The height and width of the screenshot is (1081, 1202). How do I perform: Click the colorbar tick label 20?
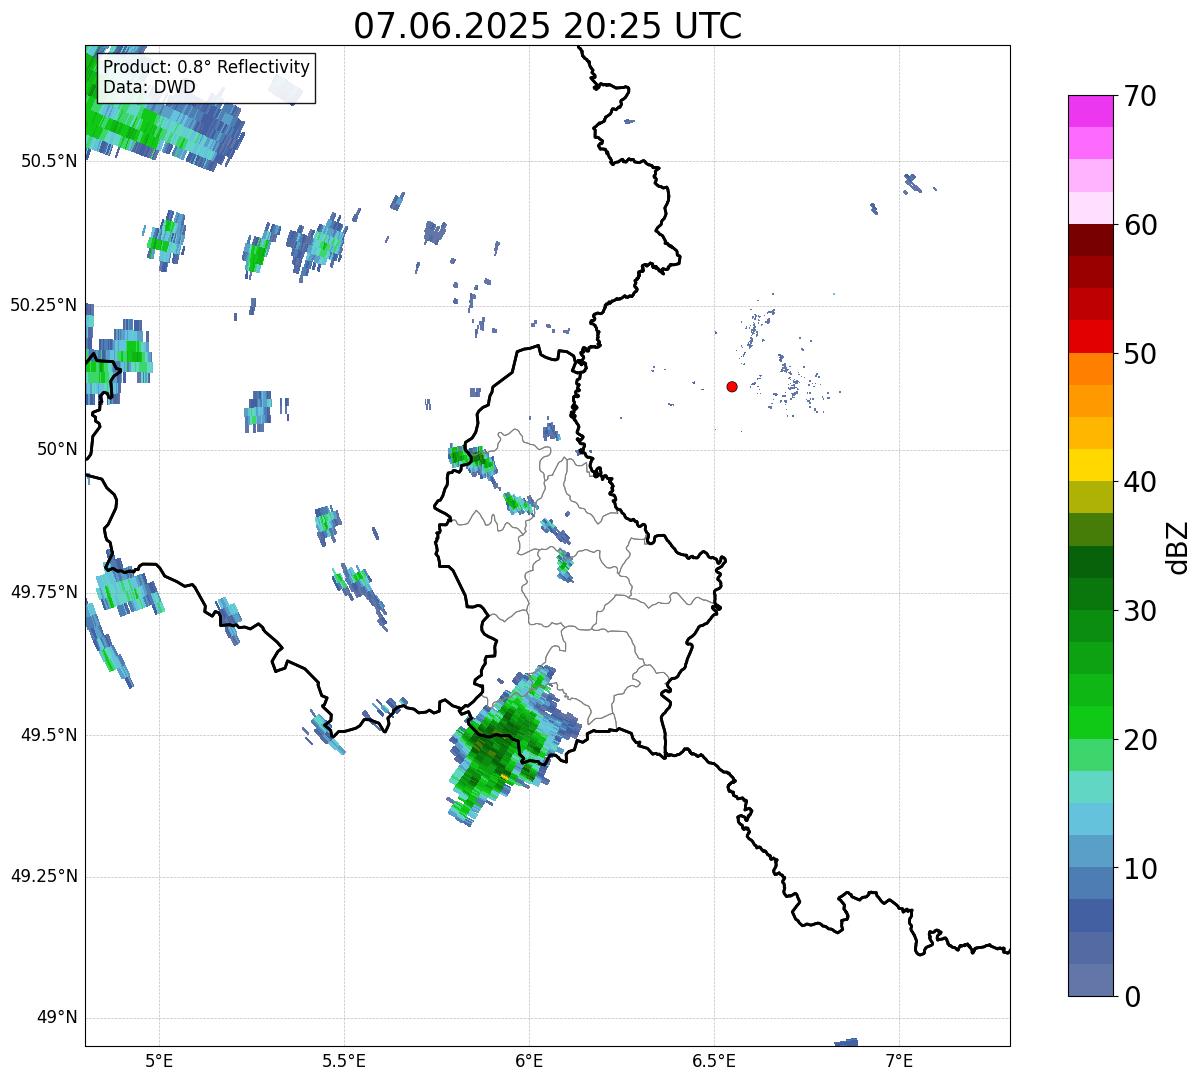[x=1140, y=740]
